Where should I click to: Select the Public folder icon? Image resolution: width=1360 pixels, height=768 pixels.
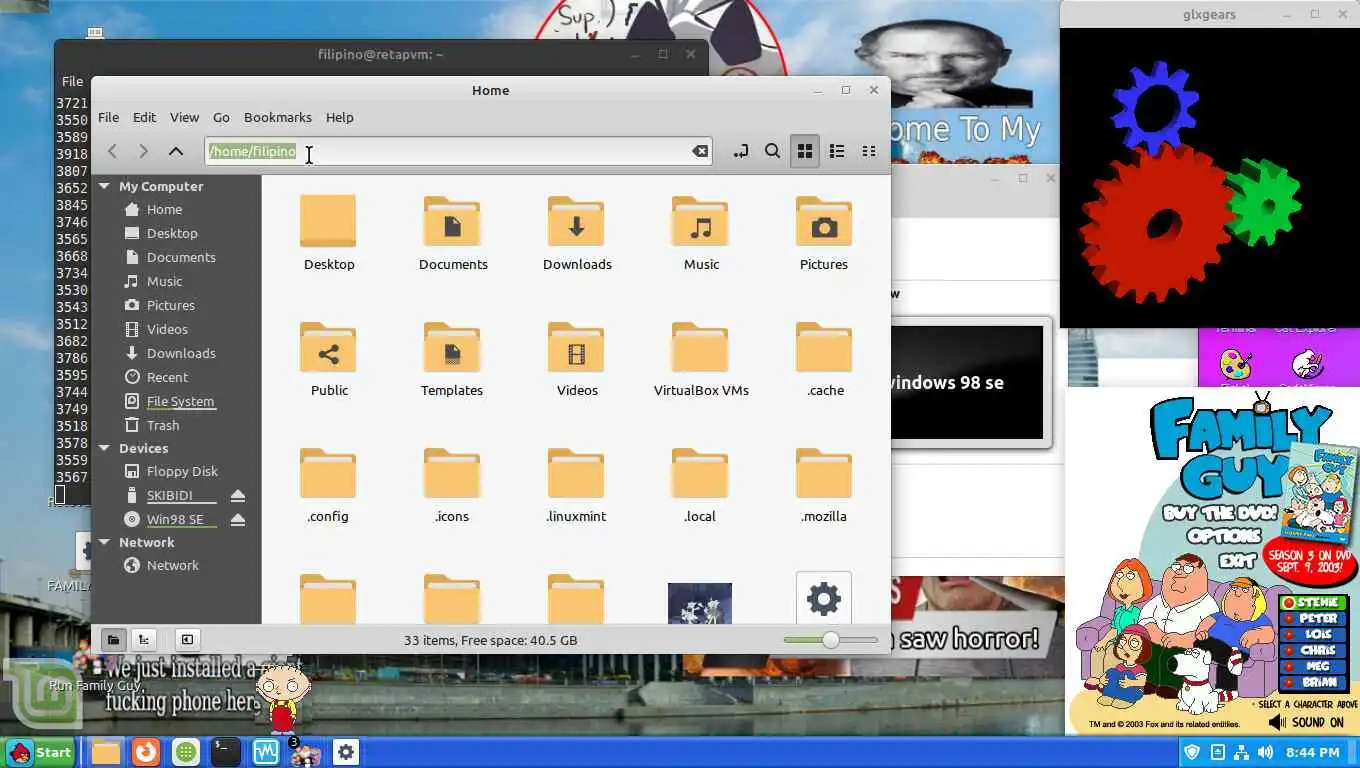[328, 347]
